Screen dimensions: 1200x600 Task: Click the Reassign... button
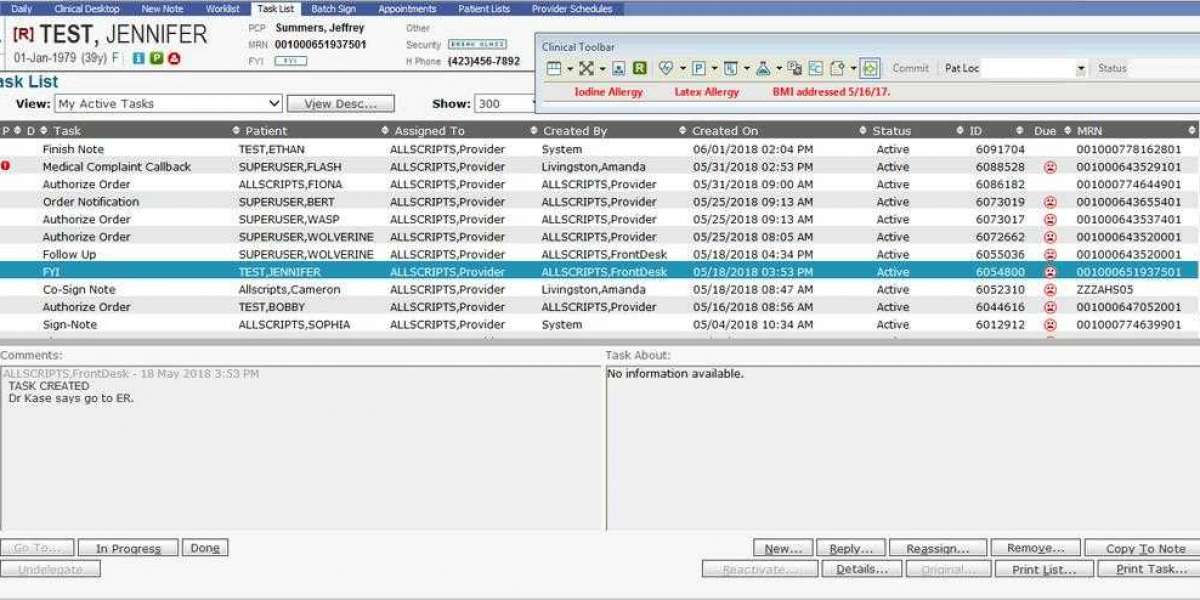937,548
